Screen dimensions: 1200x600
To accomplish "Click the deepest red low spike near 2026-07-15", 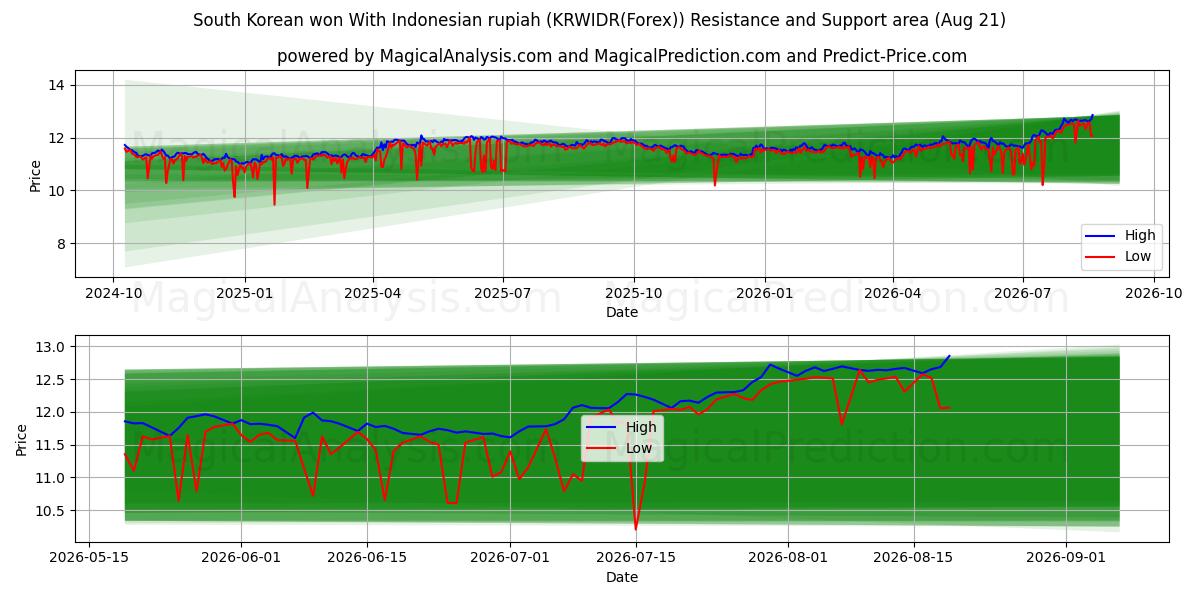I will point(636,528).
